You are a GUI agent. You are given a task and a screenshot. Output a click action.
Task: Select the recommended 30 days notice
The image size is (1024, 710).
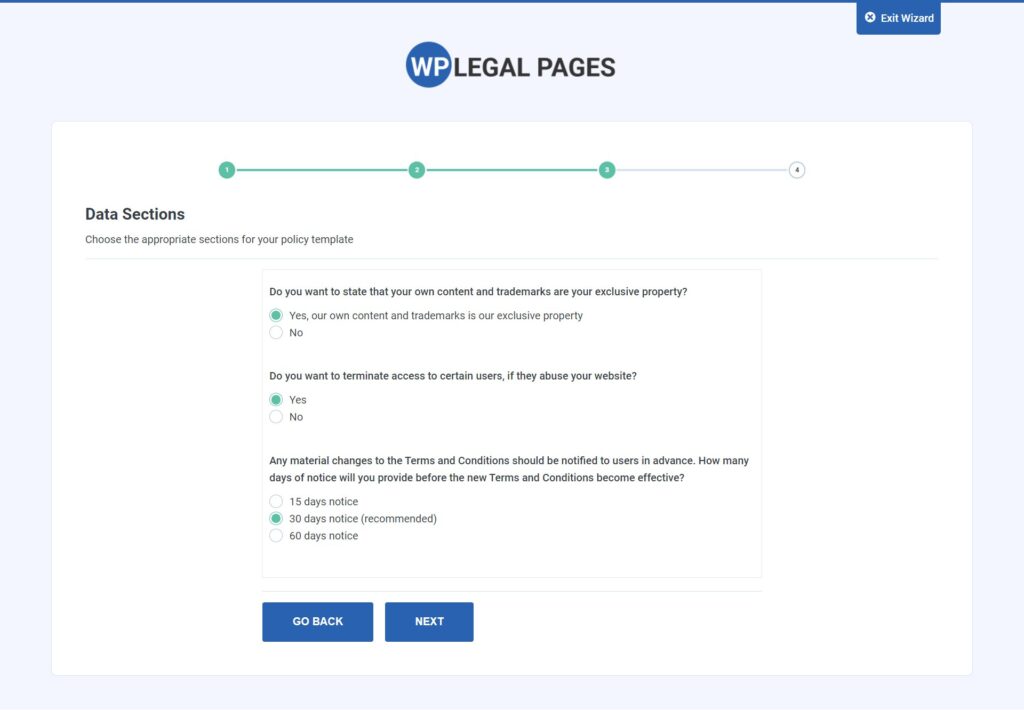point(275,518)
